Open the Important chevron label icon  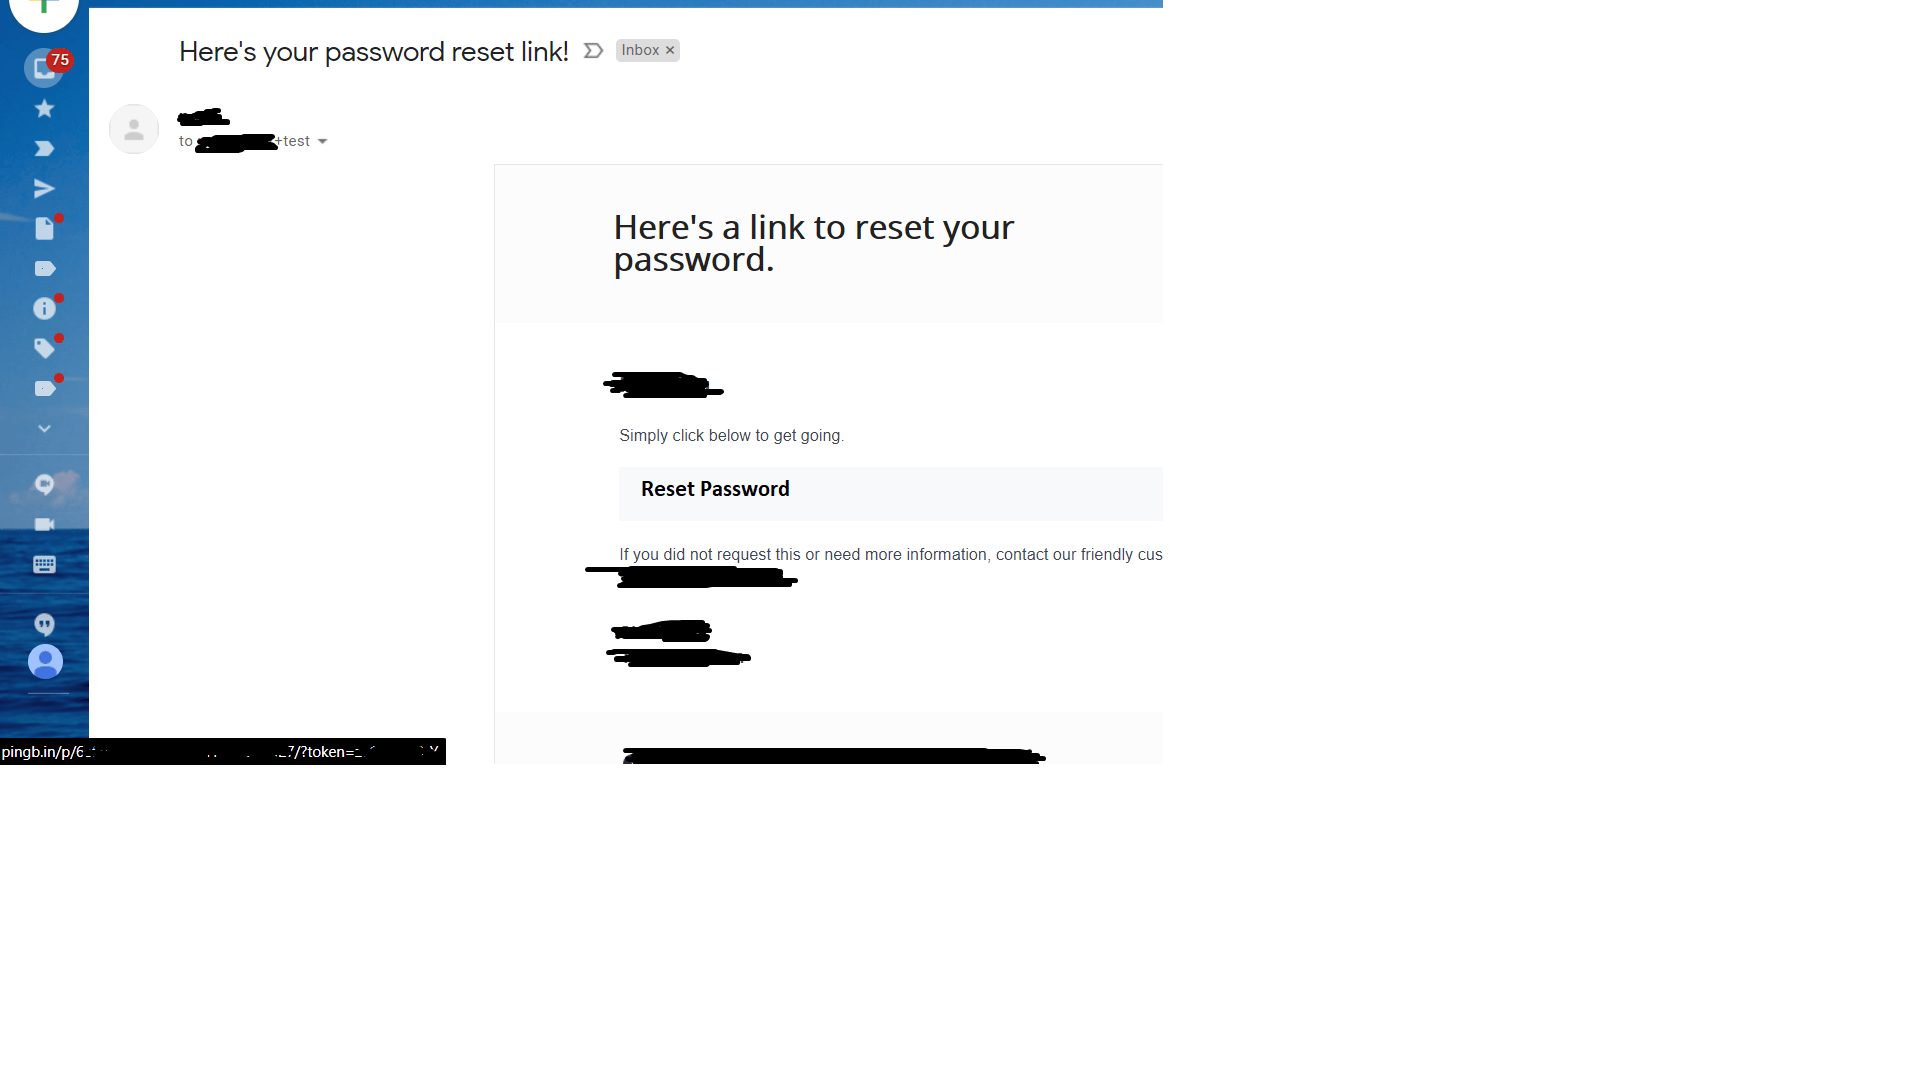coord(44,148)
